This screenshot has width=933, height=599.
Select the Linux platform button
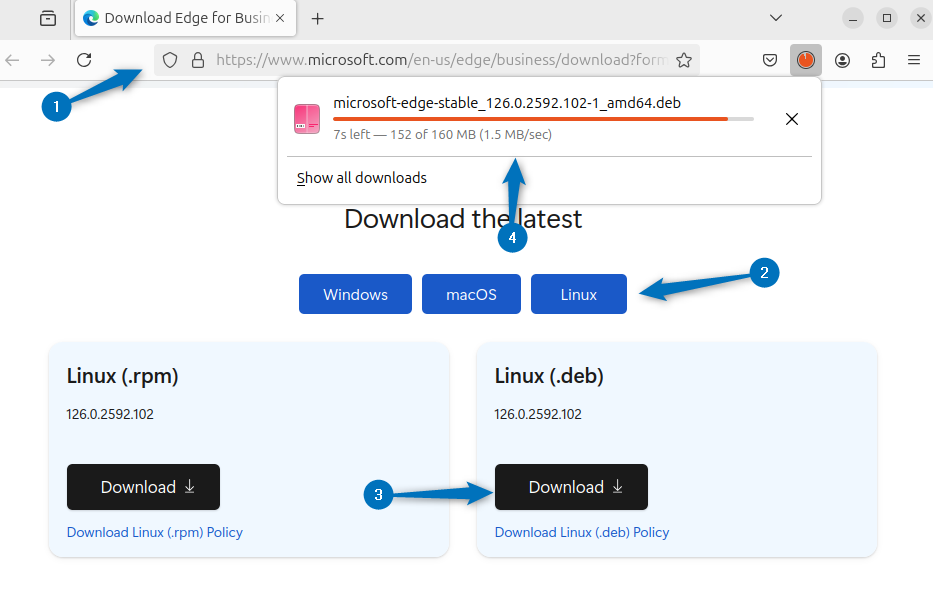(578, 293)
